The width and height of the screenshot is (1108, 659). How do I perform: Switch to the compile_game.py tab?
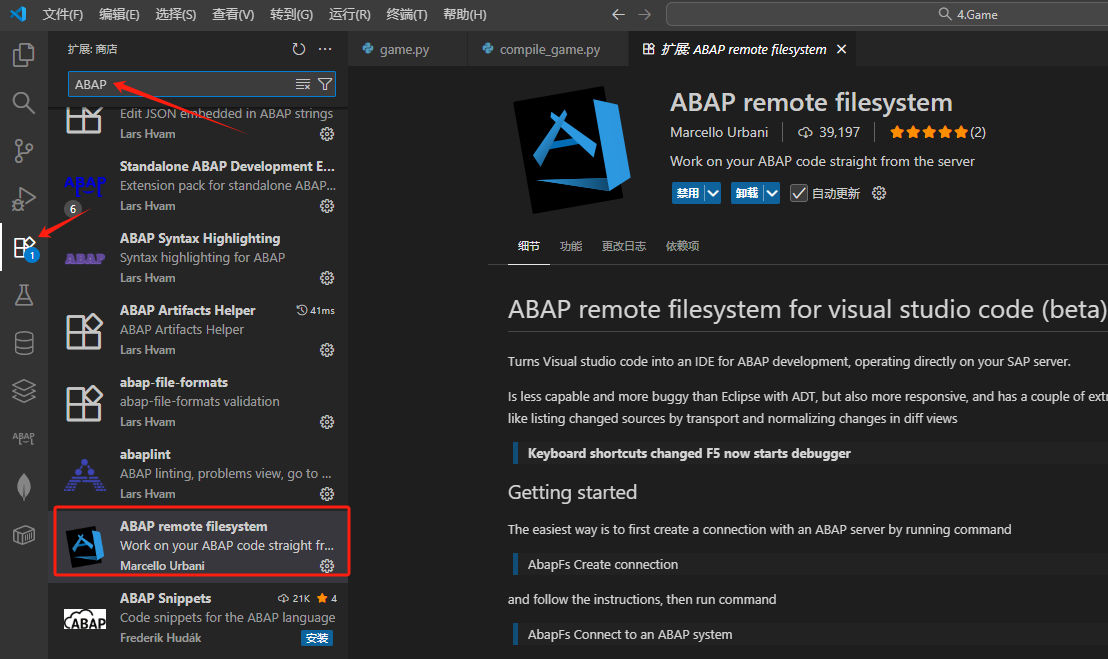[550, 49]
